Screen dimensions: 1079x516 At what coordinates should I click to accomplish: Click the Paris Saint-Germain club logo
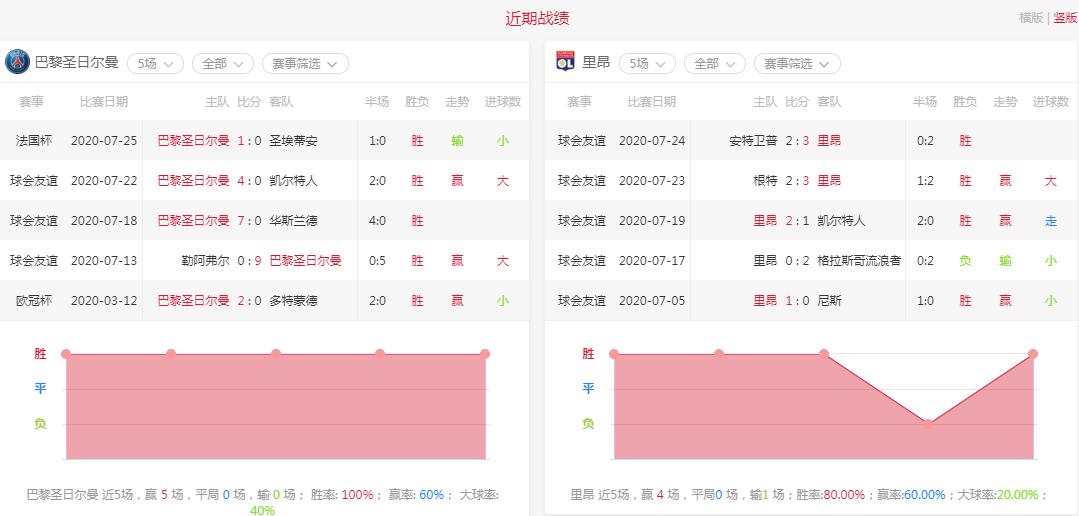17,62
